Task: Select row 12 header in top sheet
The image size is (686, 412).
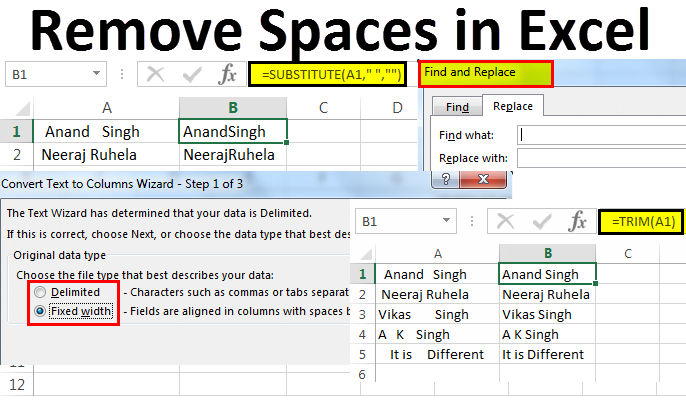Action: (17, 384)
